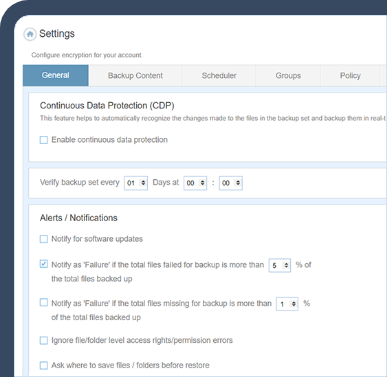Open the Backup Content tab

pyautogui.click(x=135, y=76)
